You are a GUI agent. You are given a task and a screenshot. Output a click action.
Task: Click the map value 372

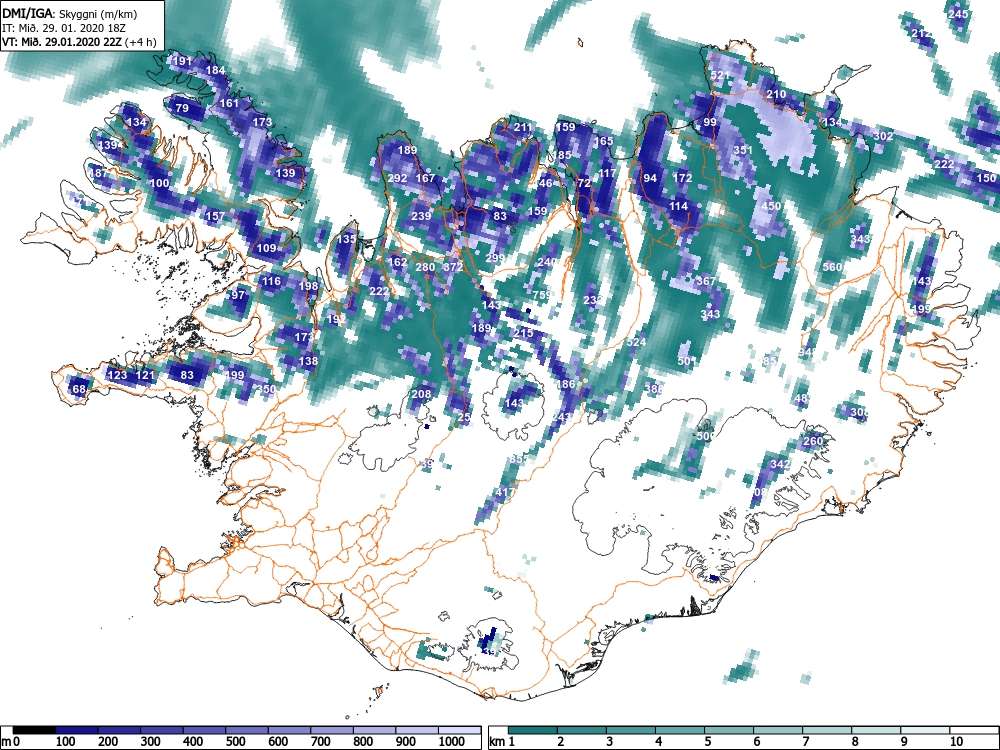pyautogui.click(x=453, y=267)
